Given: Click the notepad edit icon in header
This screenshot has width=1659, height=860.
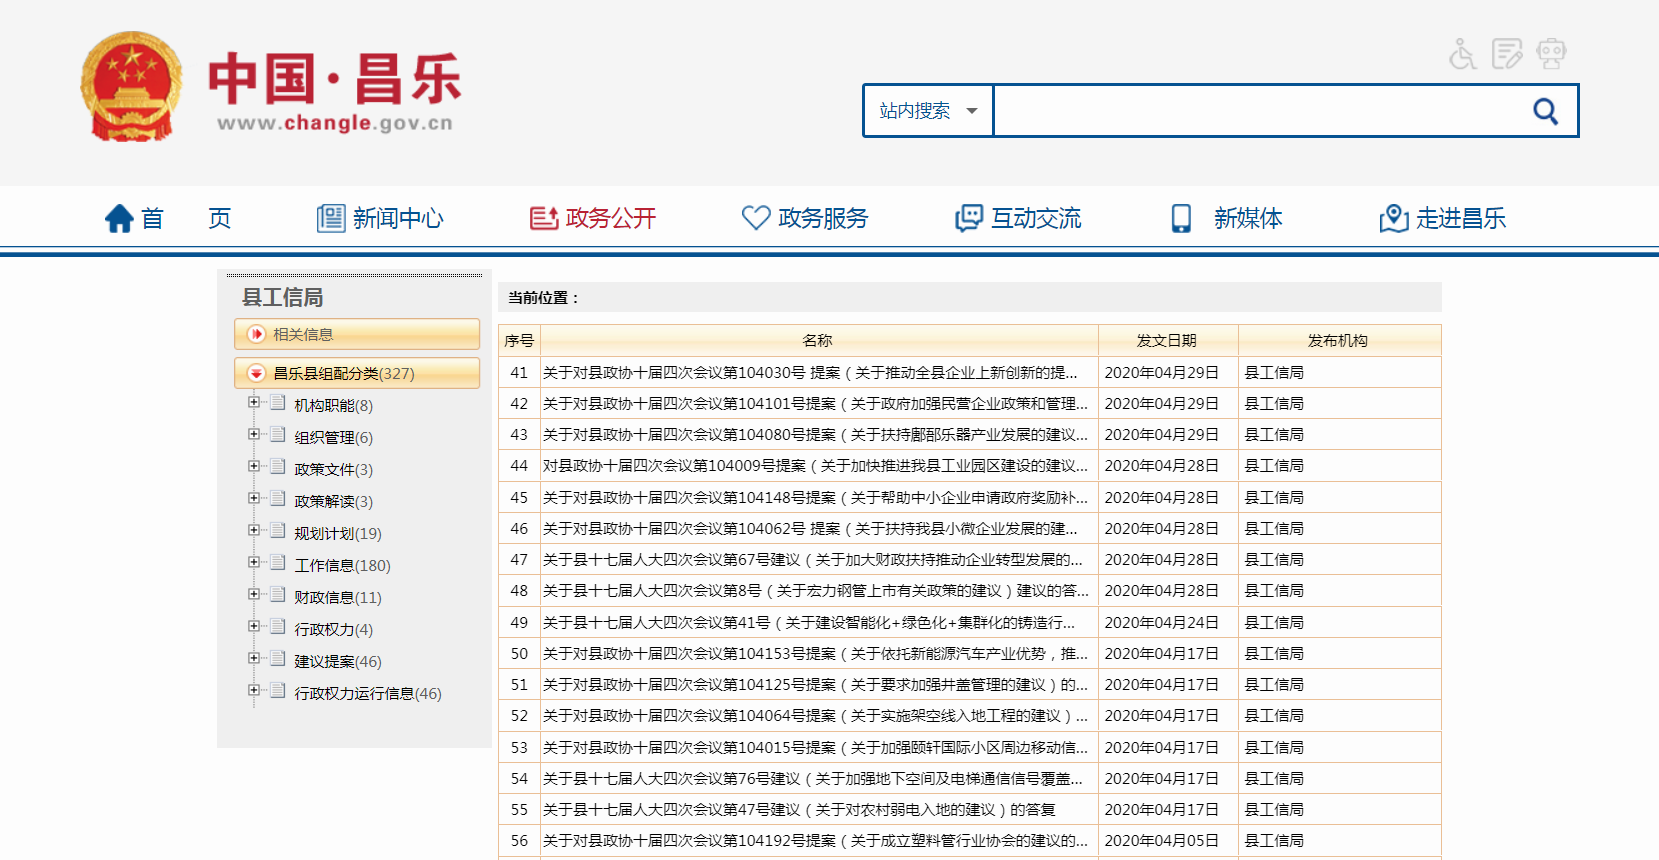Looking at the screenshot, I should point(1506,54).
